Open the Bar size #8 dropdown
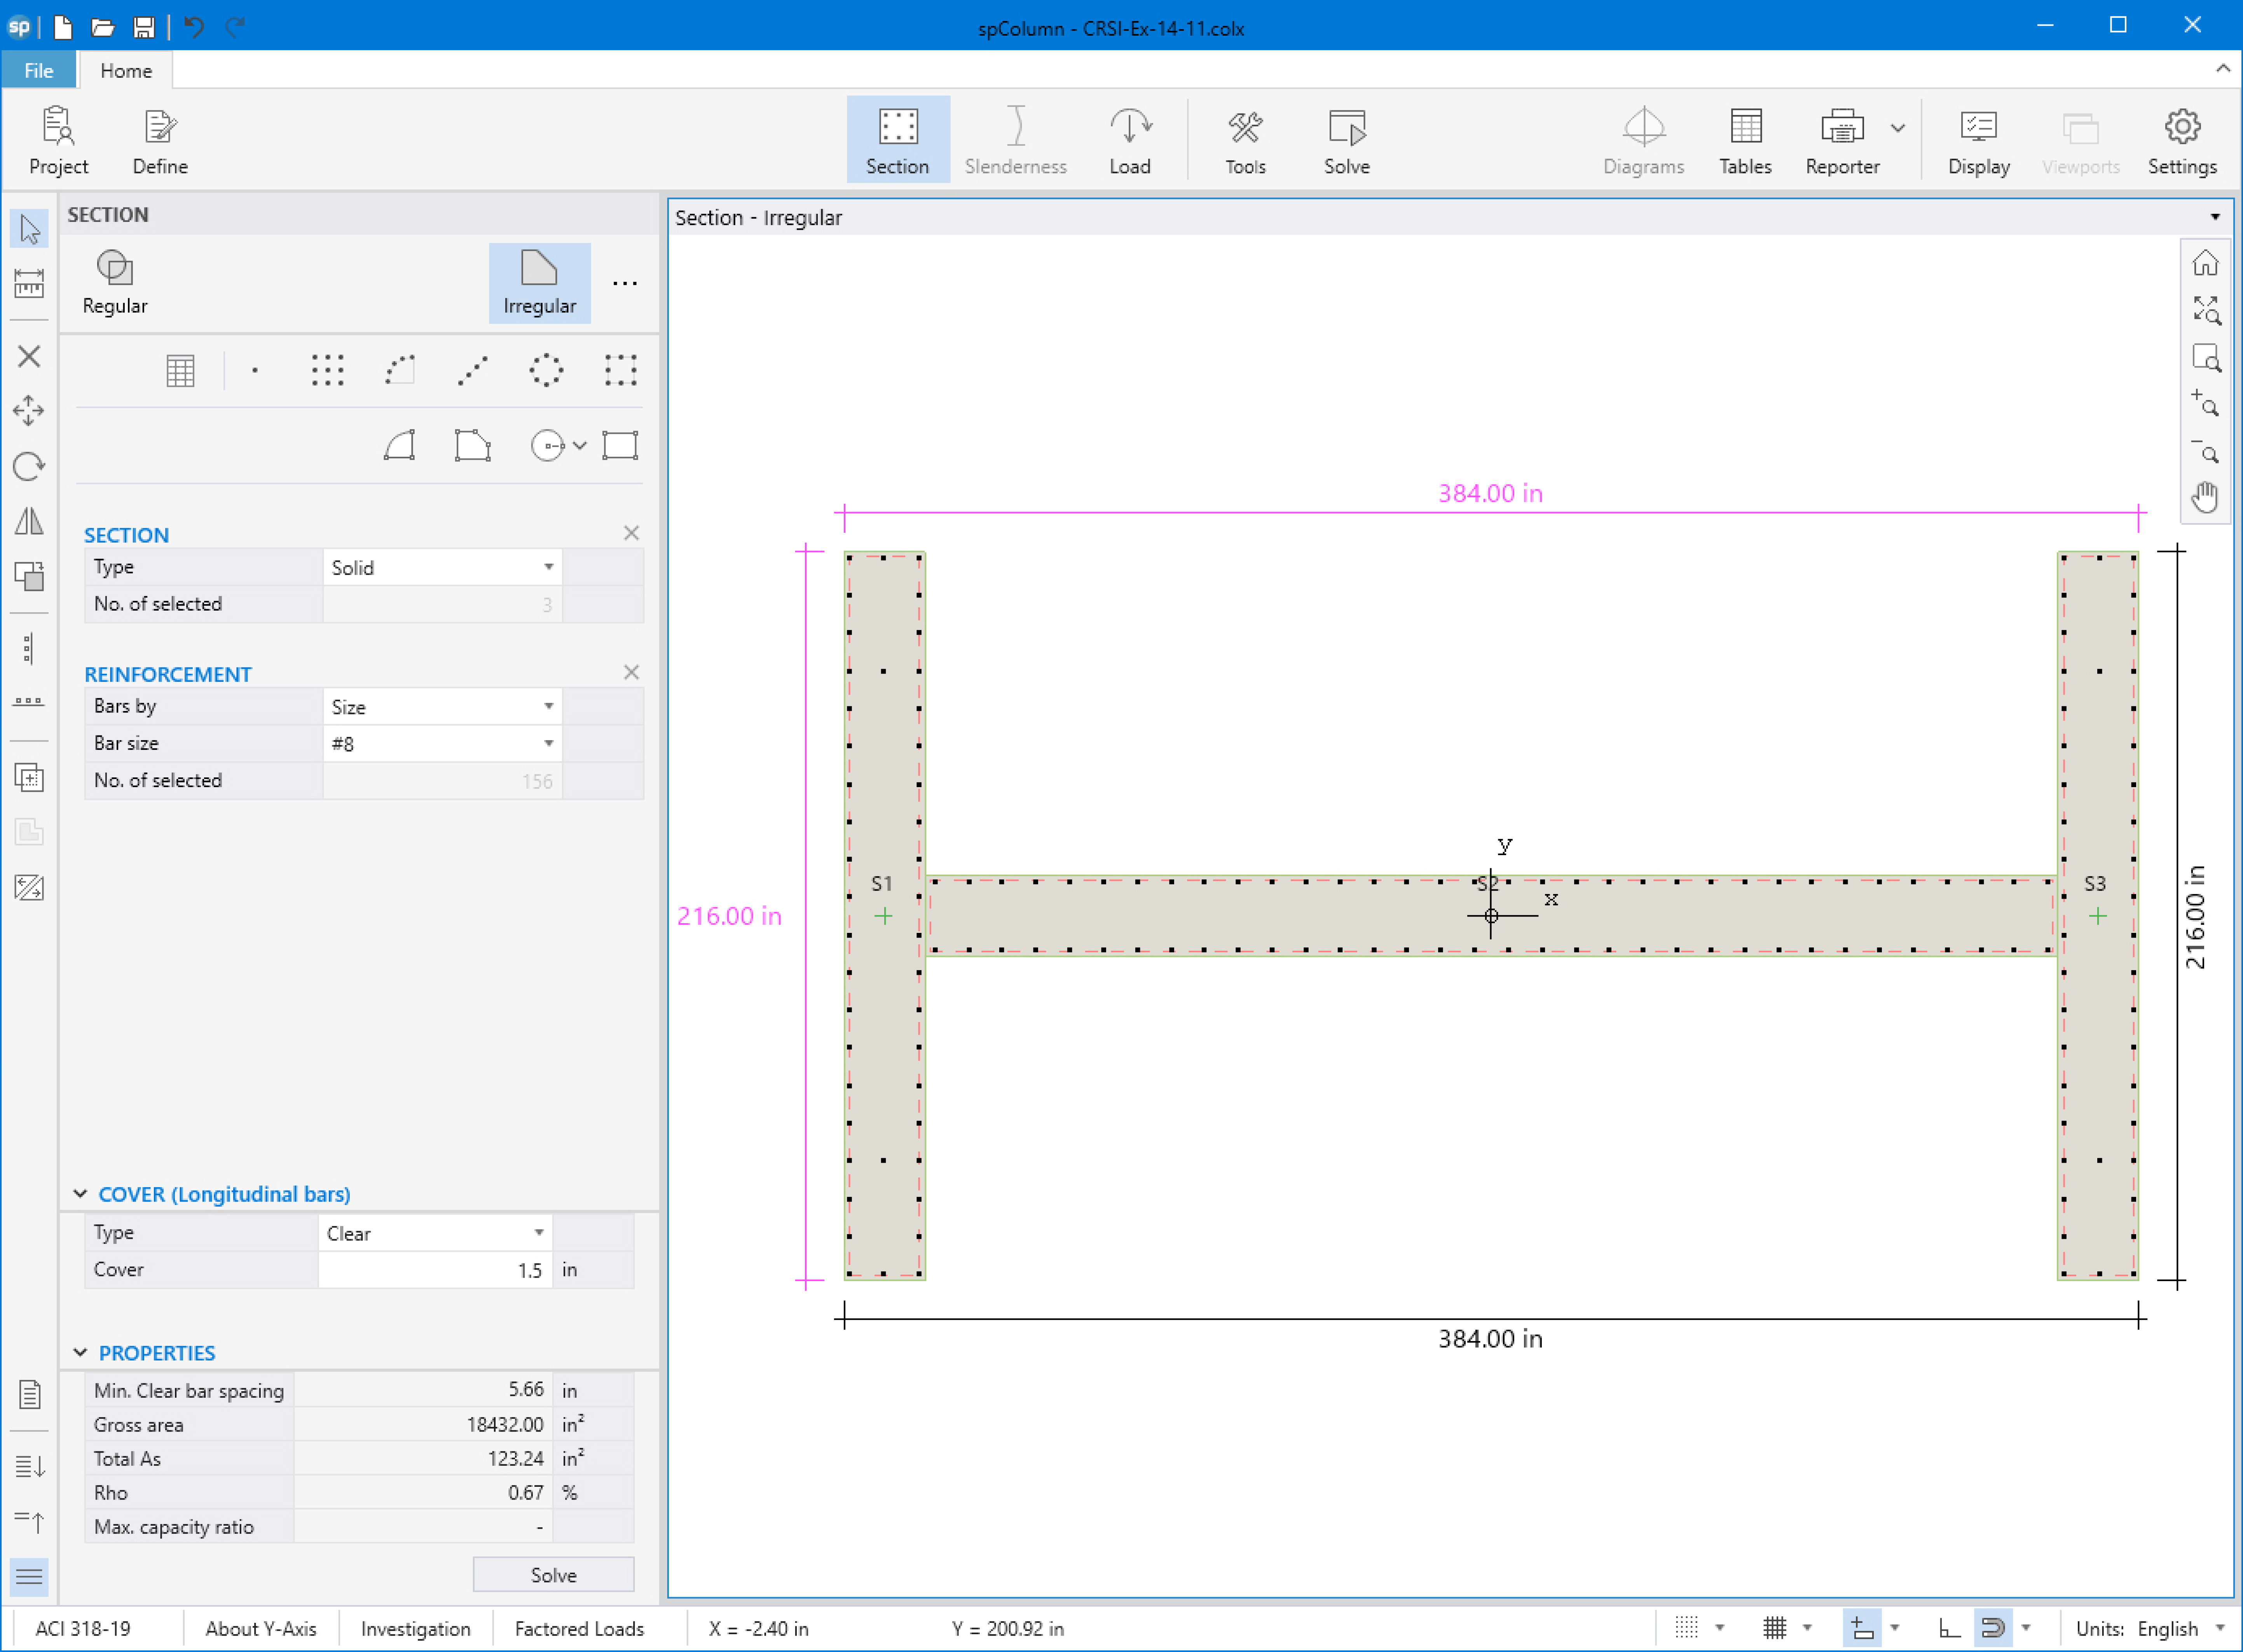Viewport: 2243px width, 1652px height. tap(442, 744)
